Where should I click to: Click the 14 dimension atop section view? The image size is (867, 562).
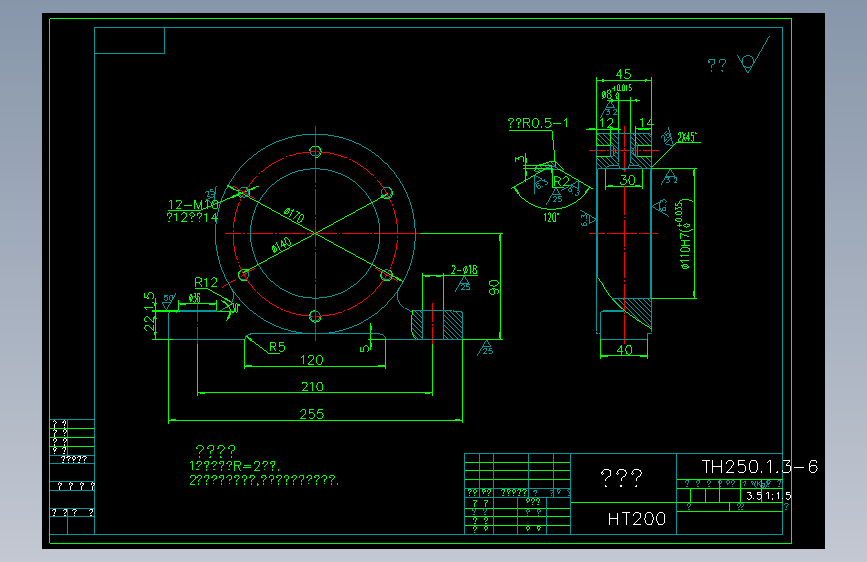tap(646, 123)
